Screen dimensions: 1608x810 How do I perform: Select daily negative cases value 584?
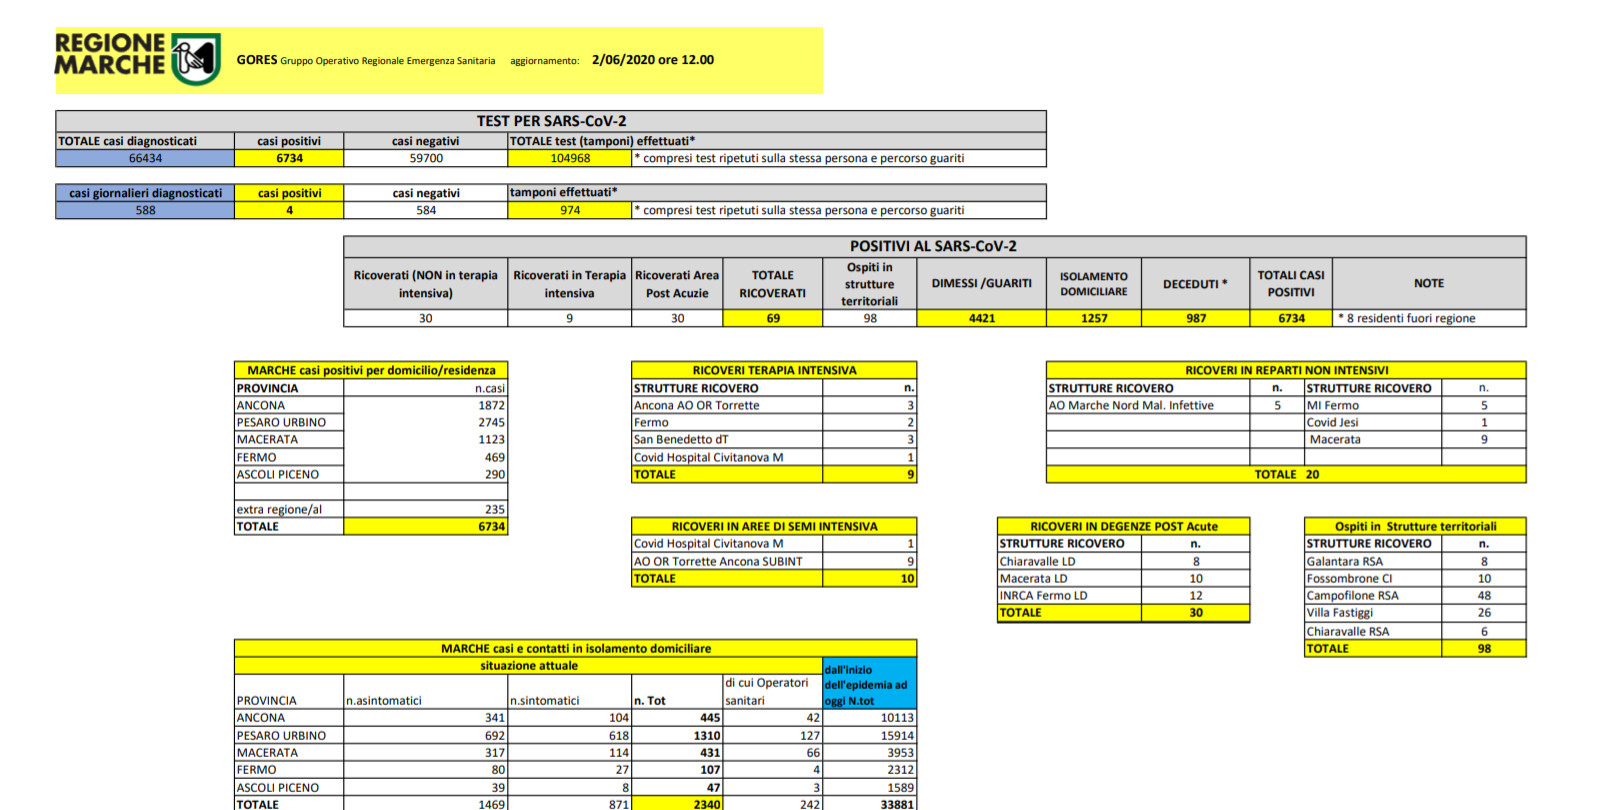[426, 210]
